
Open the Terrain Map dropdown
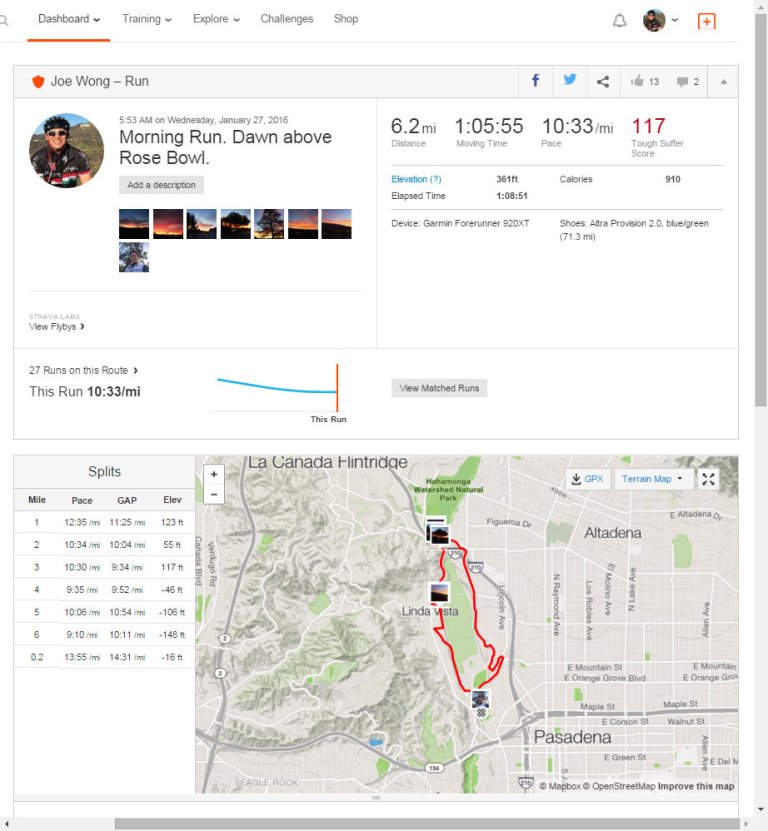coord(652,479)
